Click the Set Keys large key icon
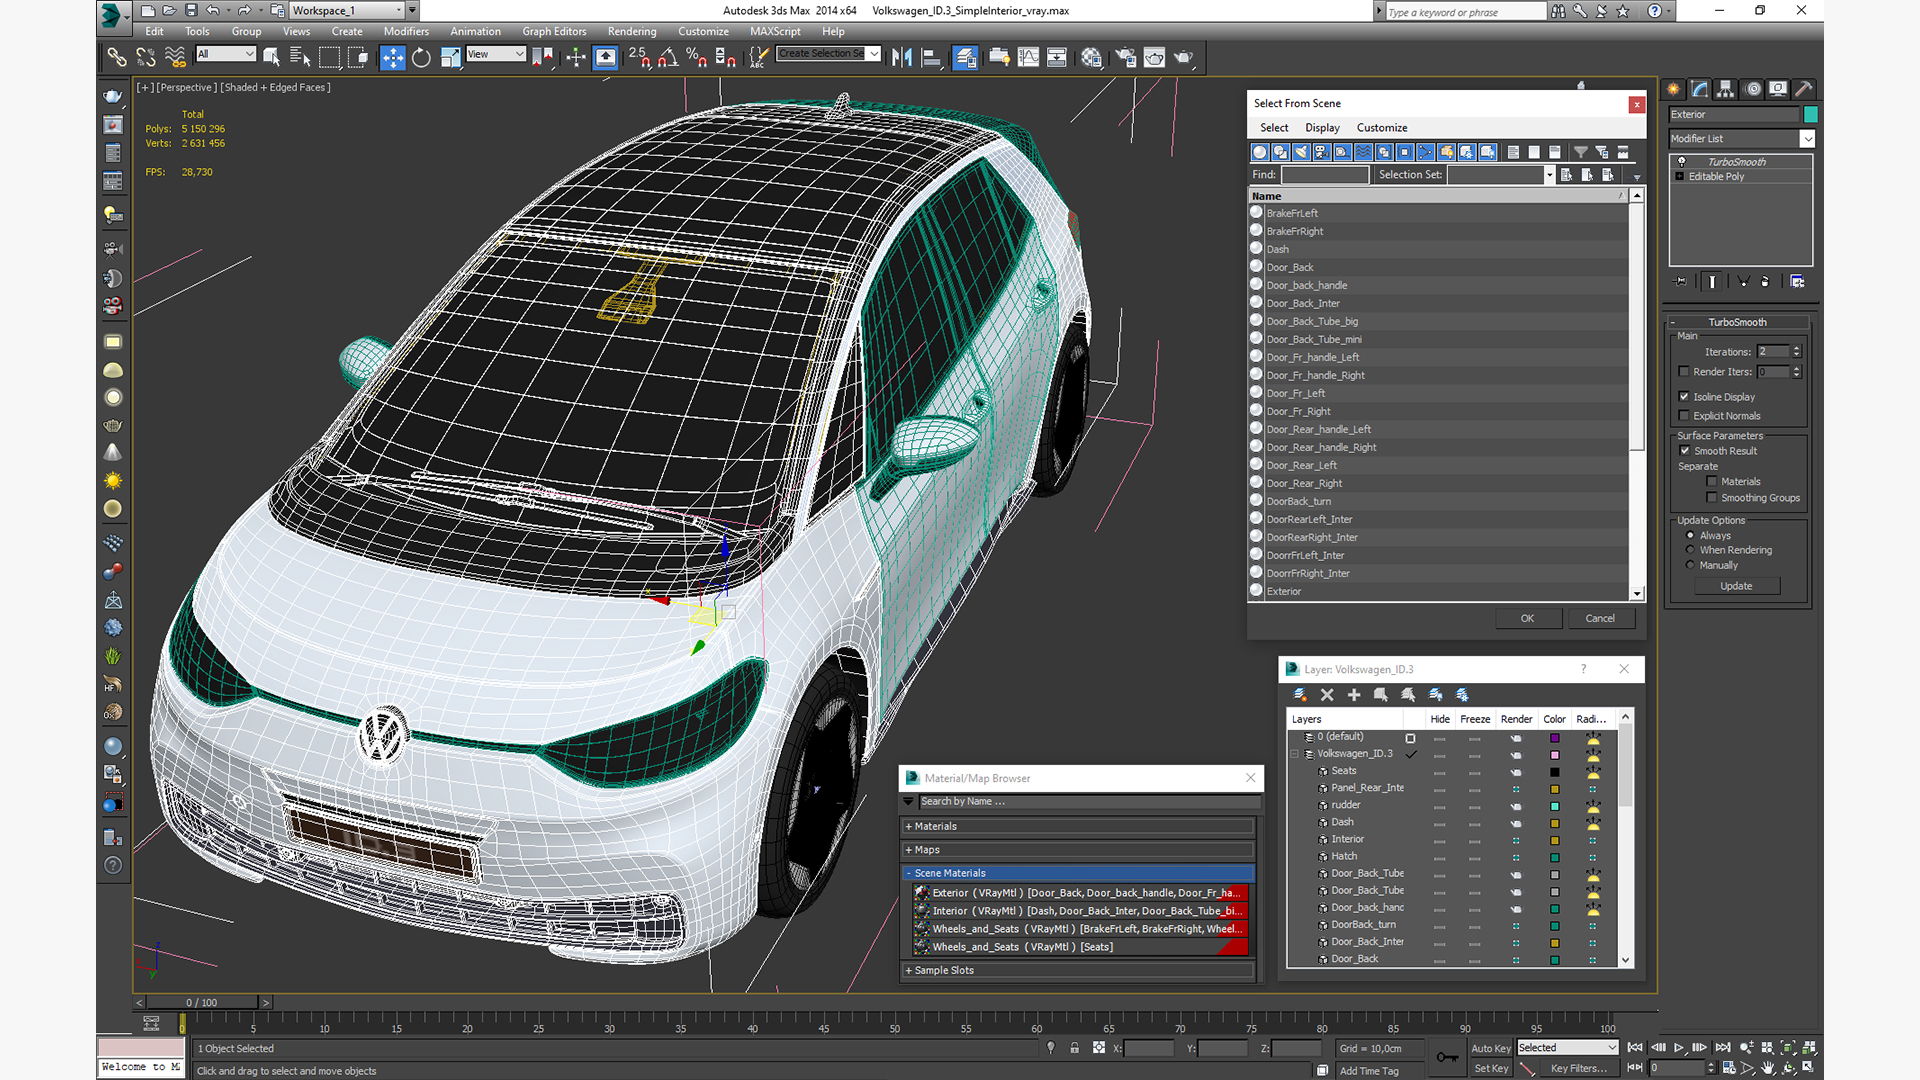 (x=1446, y=1057)
